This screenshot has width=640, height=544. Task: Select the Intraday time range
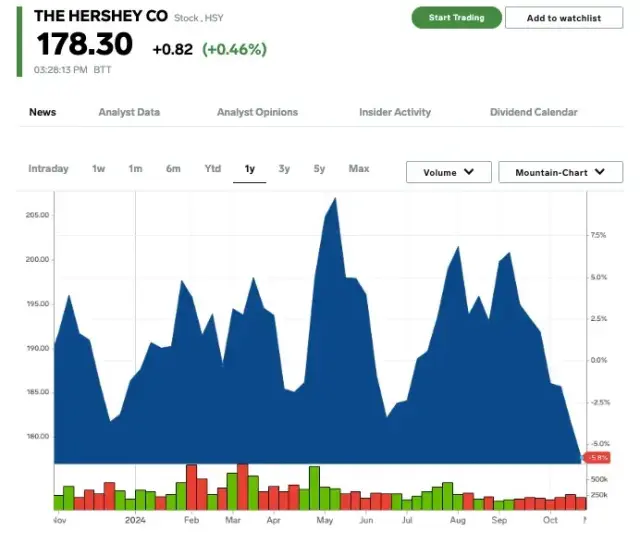pos(48,169)
